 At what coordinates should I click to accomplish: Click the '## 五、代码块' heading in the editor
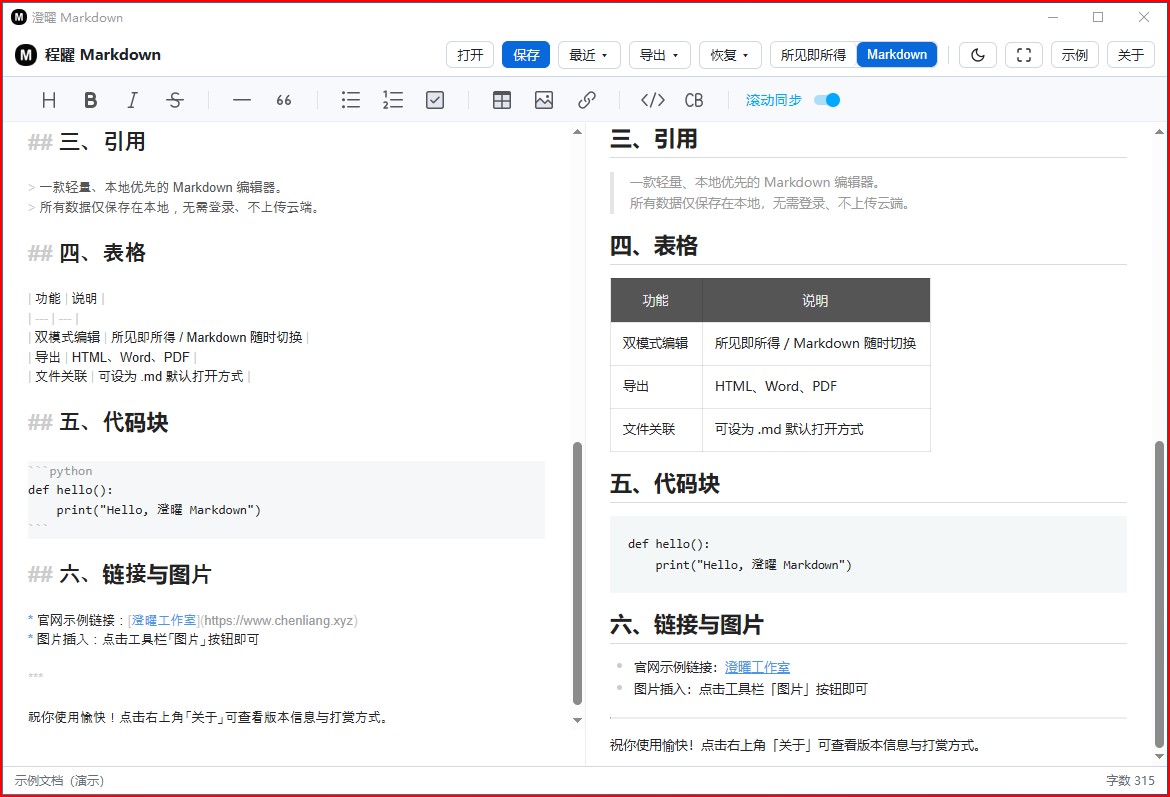click(98, 422)
